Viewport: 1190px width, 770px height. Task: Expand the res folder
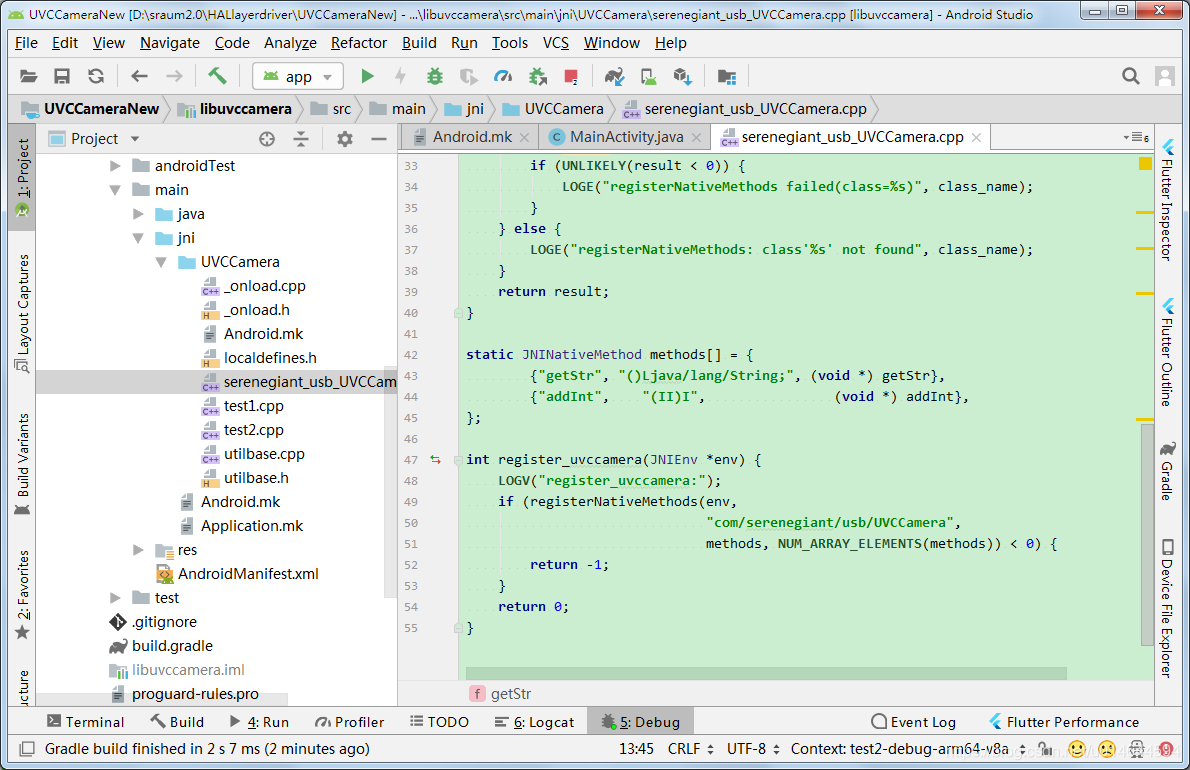[x=138, y=550]
